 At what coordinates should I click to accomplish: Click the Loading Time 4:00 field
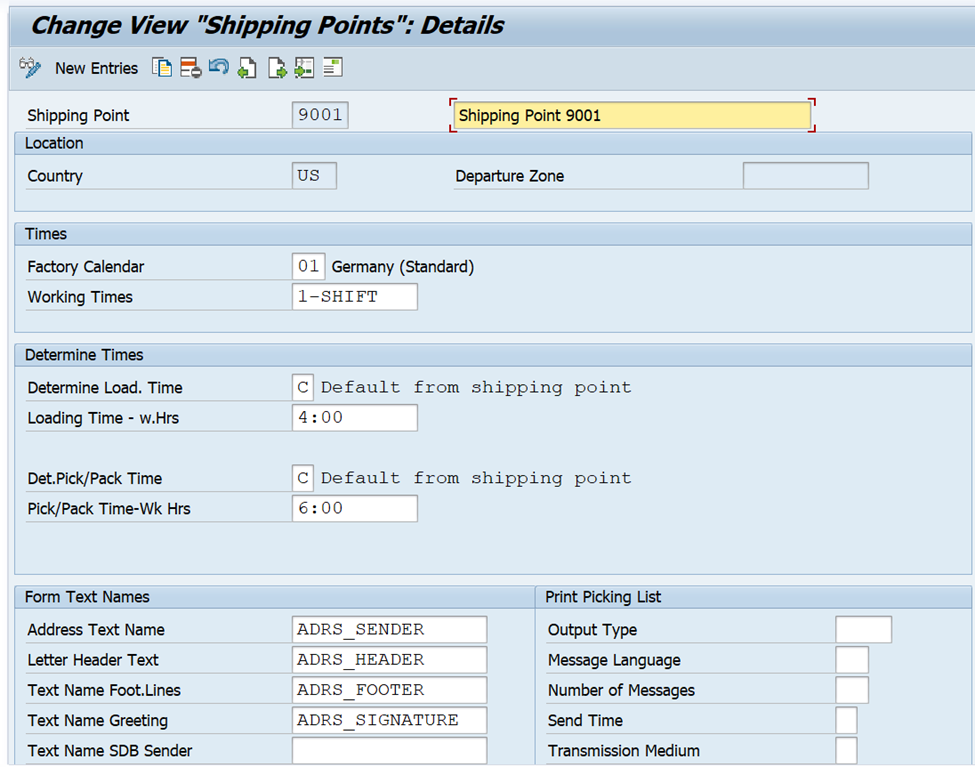354,417
